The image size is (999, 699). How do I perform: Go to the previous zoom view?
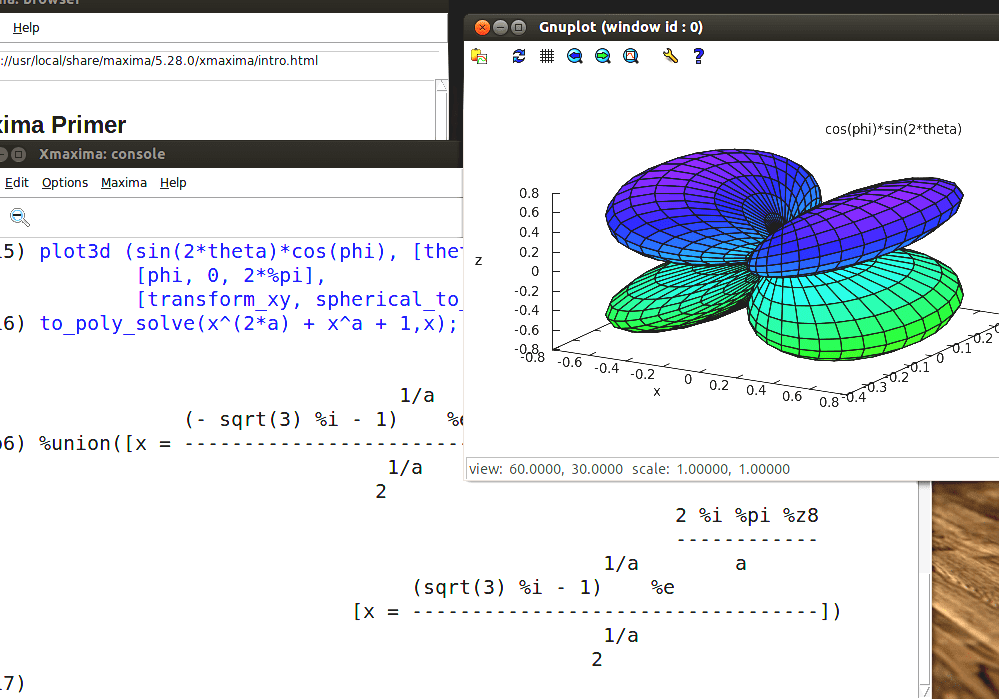tap(572, 56)
